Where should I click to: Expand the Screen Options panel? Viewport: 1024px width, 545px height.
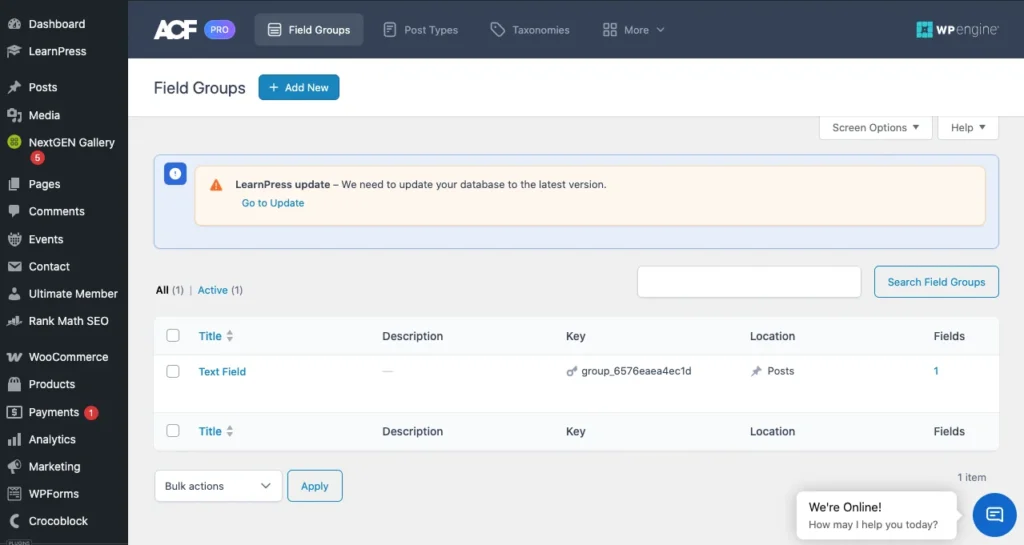click(875, 128)
